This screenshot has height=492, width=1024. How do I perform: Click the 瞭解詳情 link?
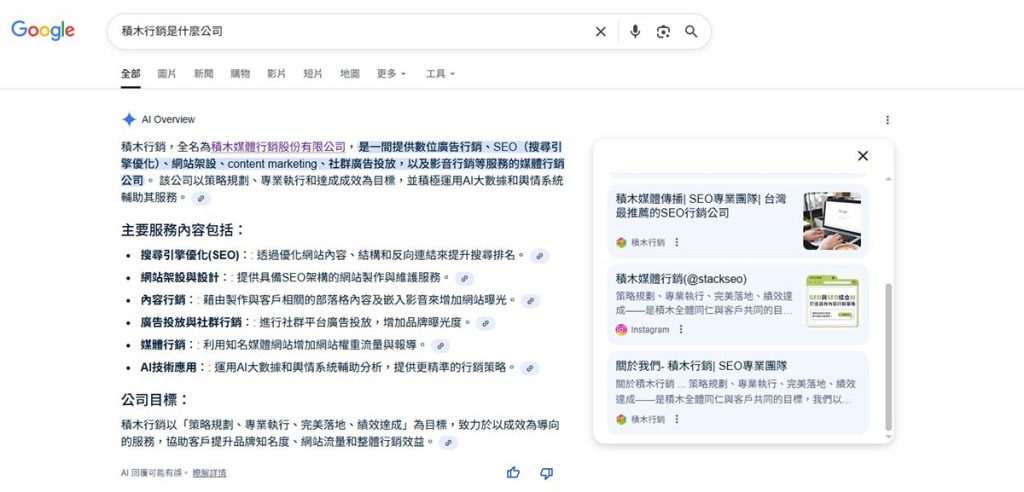point(209,473)
